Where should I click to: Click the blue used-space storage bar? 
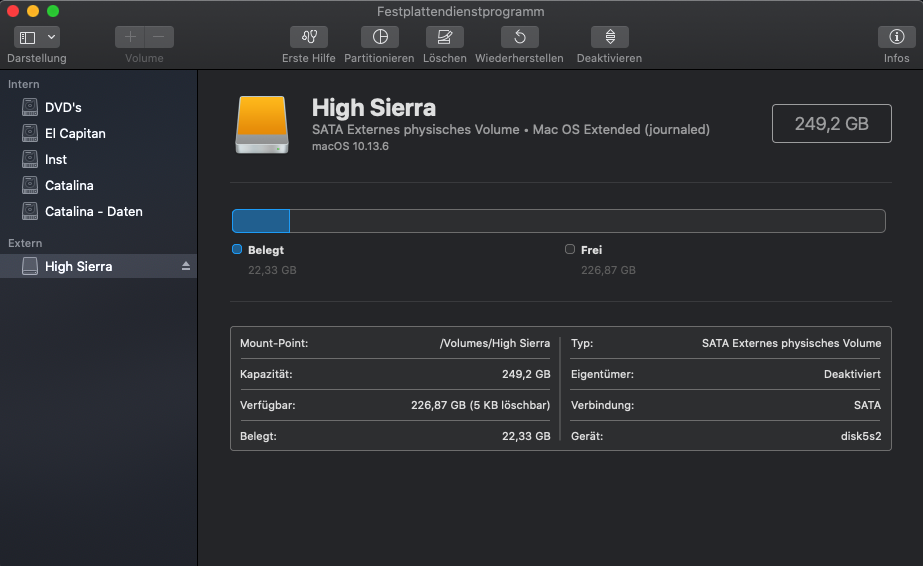click(x=261, y=221)
